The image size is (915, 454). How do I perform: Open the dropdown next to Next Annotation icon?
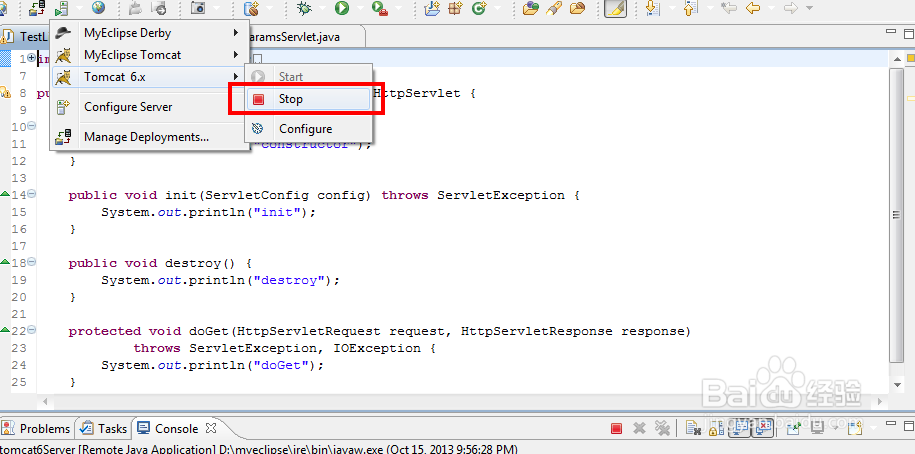(x=670, y=8)
